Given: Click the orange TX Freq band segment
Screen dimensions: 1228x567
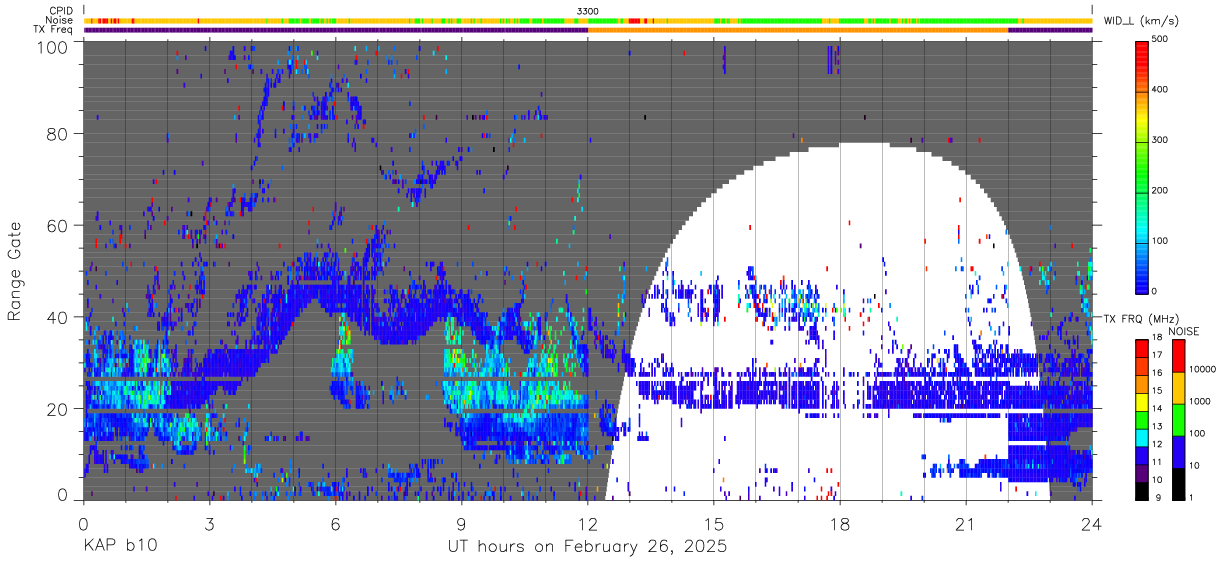Looking at the screenshot, I should tap(798, 30).
